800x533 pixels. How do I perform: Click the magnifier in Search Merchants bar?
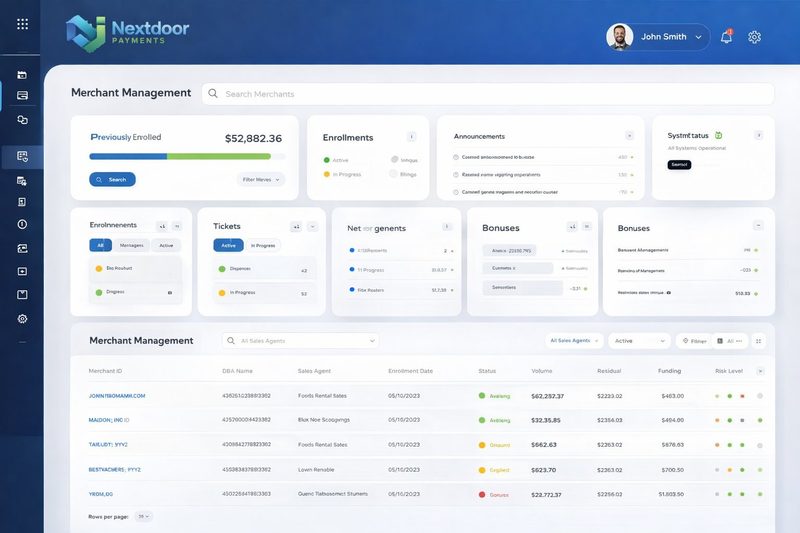coord(213,94)
